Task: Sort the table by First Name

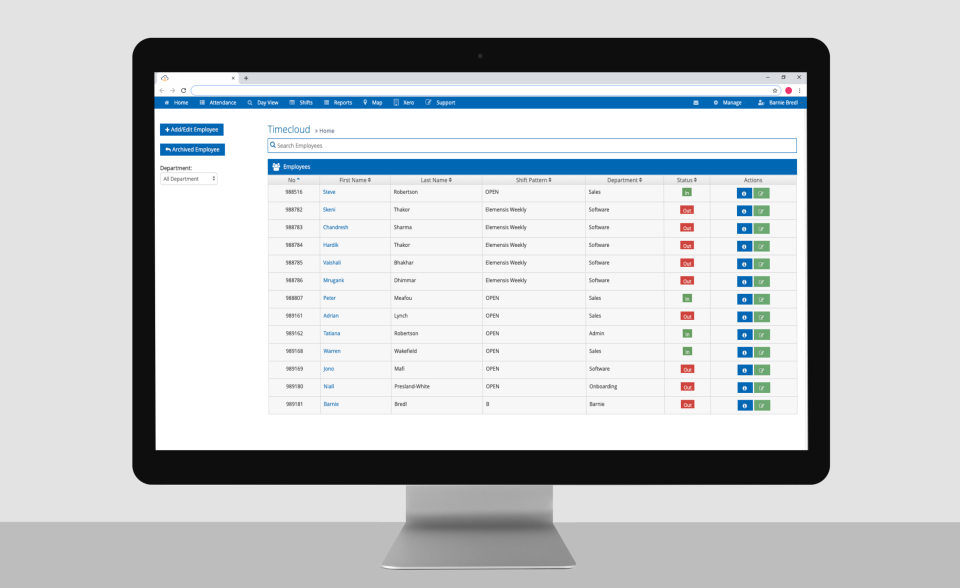Action: [x=355, y=180]
